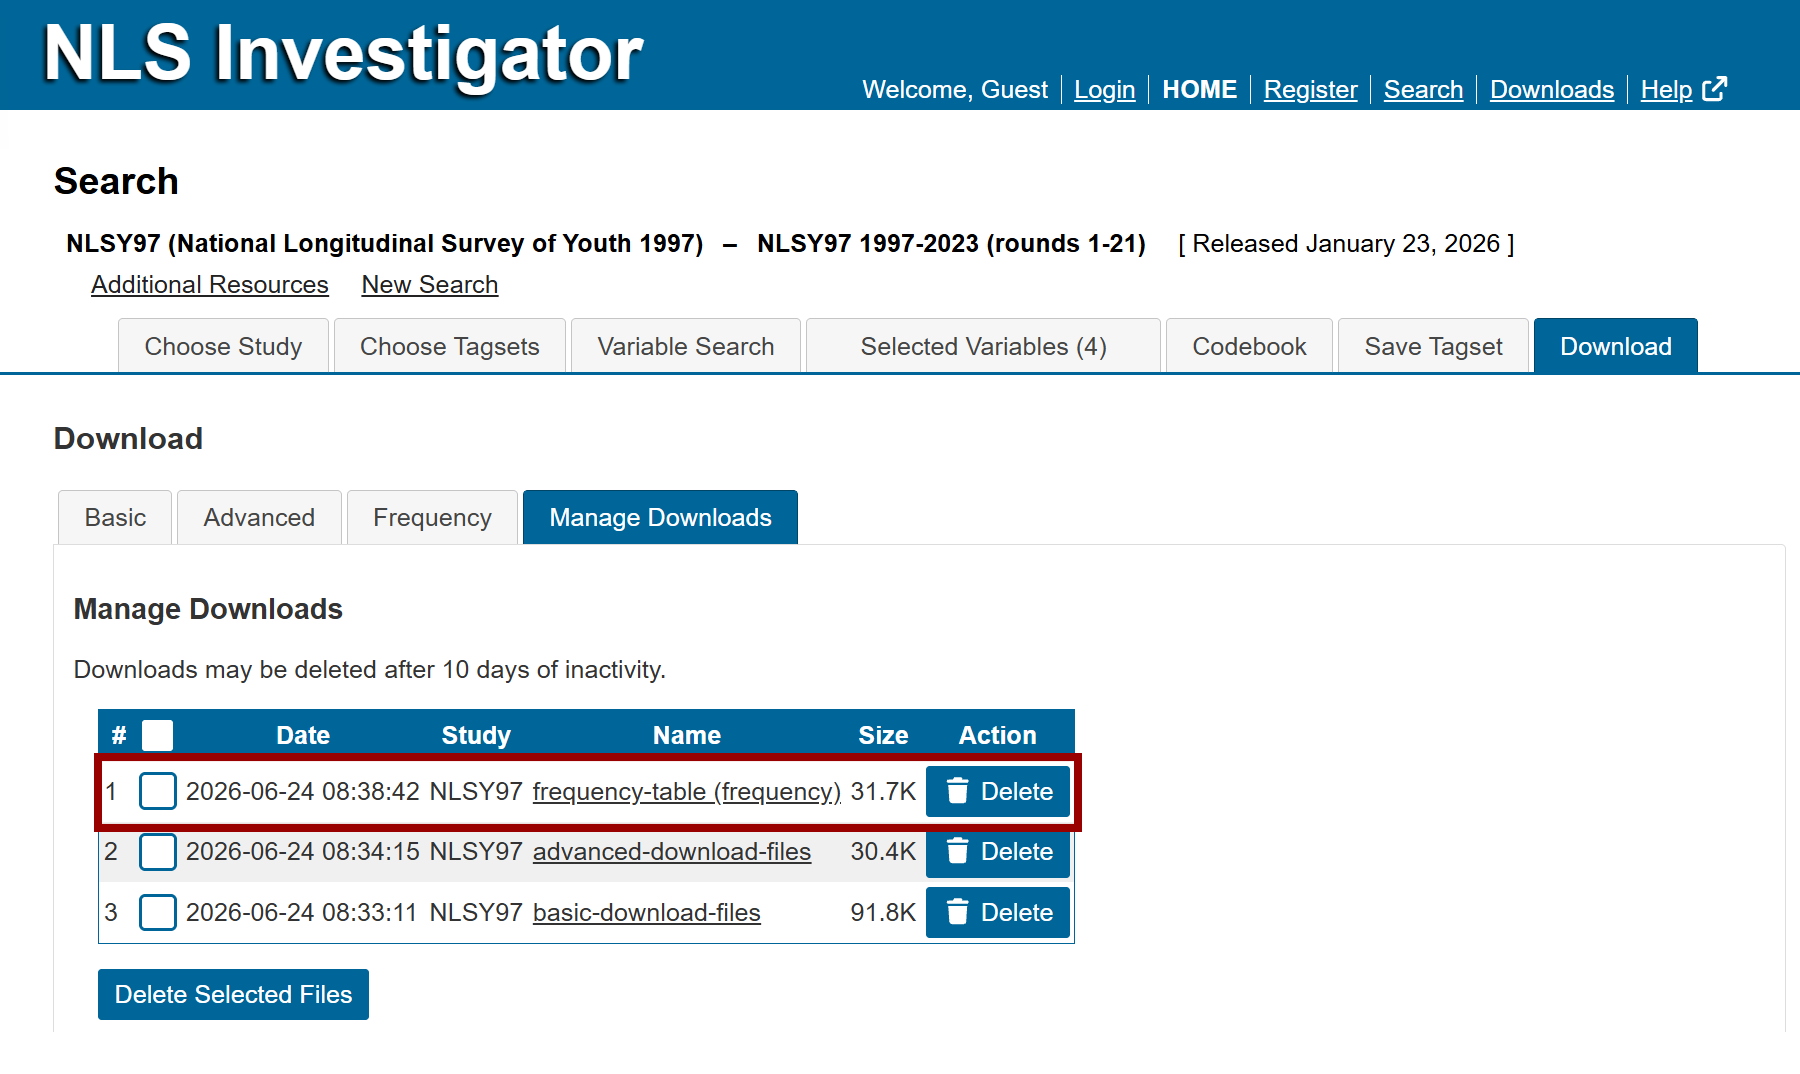The image size is (1800, 1074).
Task: Go to the Codebook tab
Action: (x=1249, y=346)
